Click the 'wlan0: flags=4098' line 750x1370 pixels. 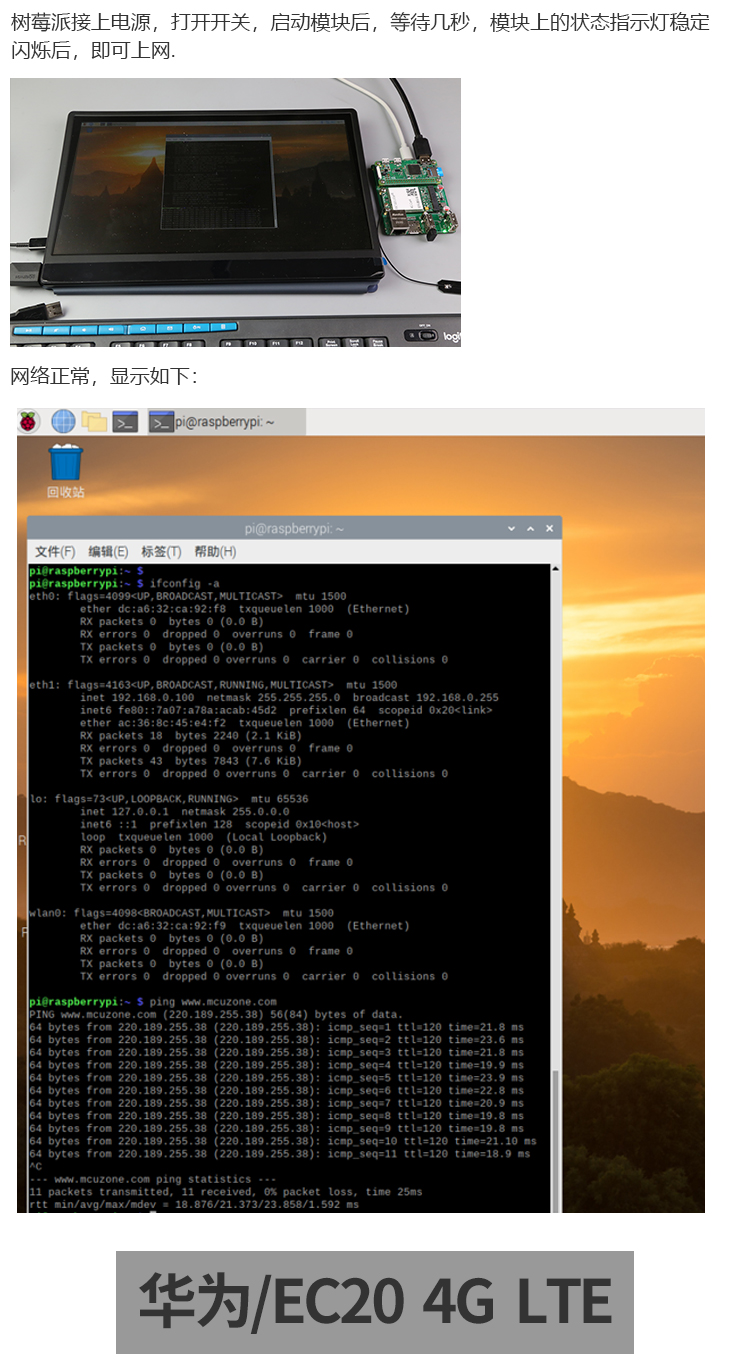(x=182, y=913)
